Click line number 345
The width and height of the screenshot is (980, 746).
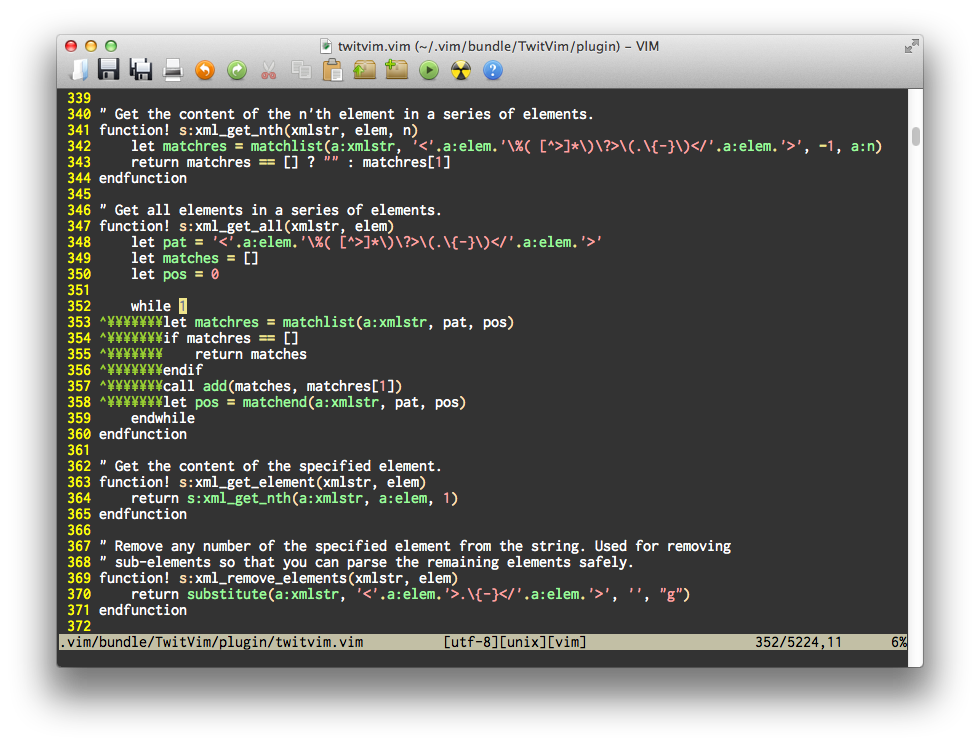tap(79, 194)
